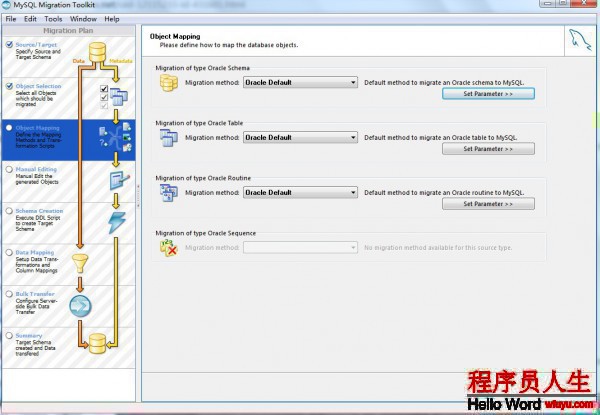Select the Data Mapping step radio
Image resolution: width=600 pixels, height=415 pixels.
[x=9, y=252]
